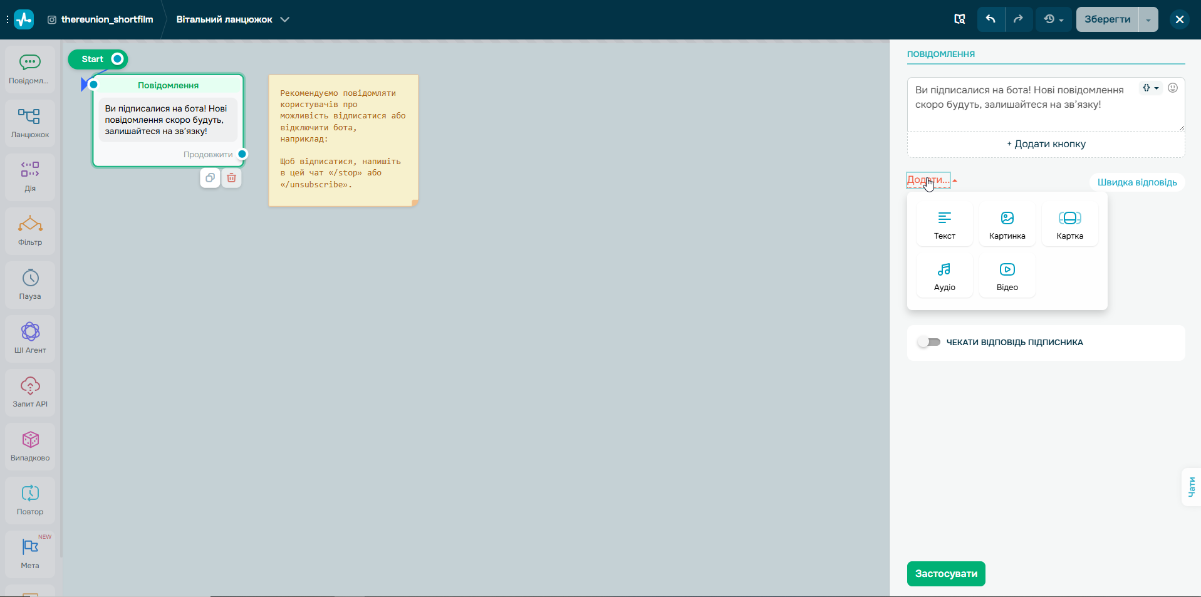The height and width of the screenshot is (597, 1201).
Task: Add a Текст element
Action: [945, 225]
